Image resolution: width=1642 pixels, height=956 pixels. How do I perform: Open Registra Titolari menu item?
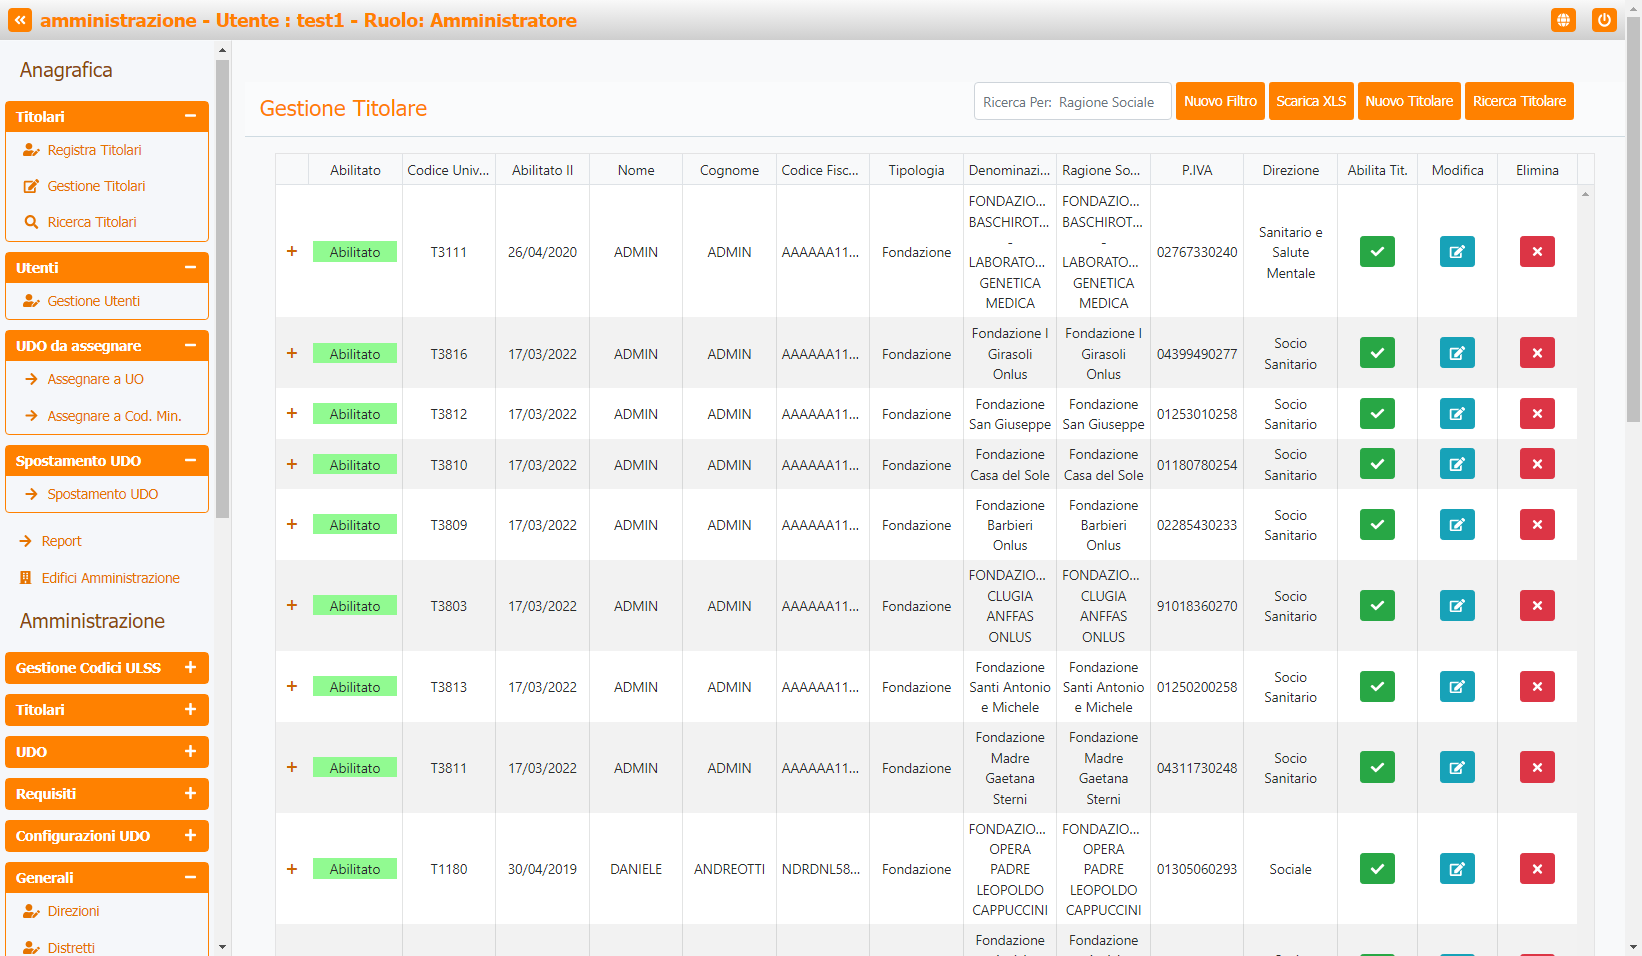click(94, 150)
